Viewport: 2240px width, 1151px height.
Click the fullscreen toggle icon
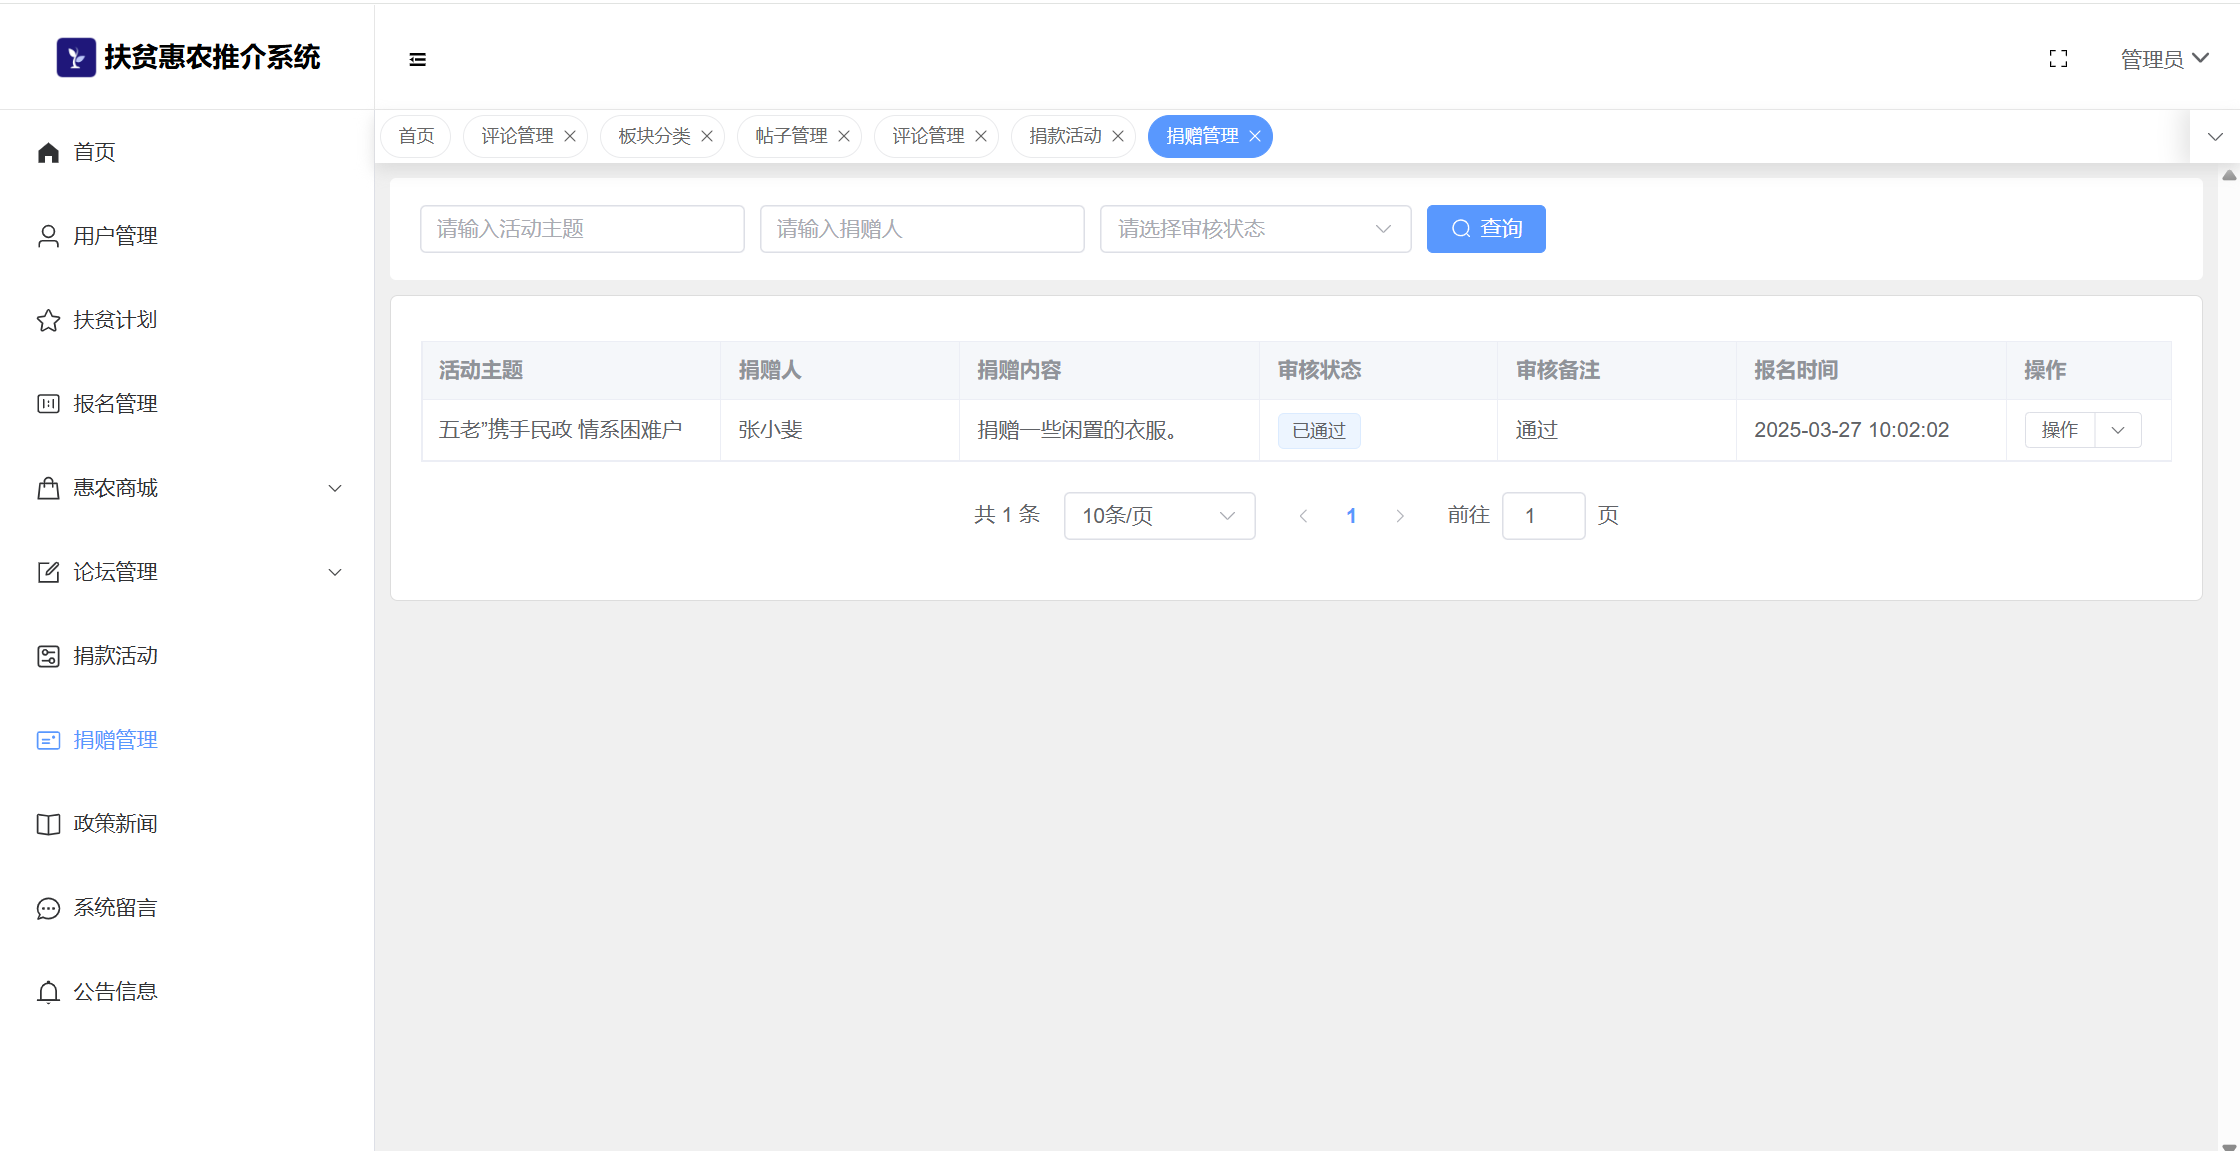click(2058, 59)
